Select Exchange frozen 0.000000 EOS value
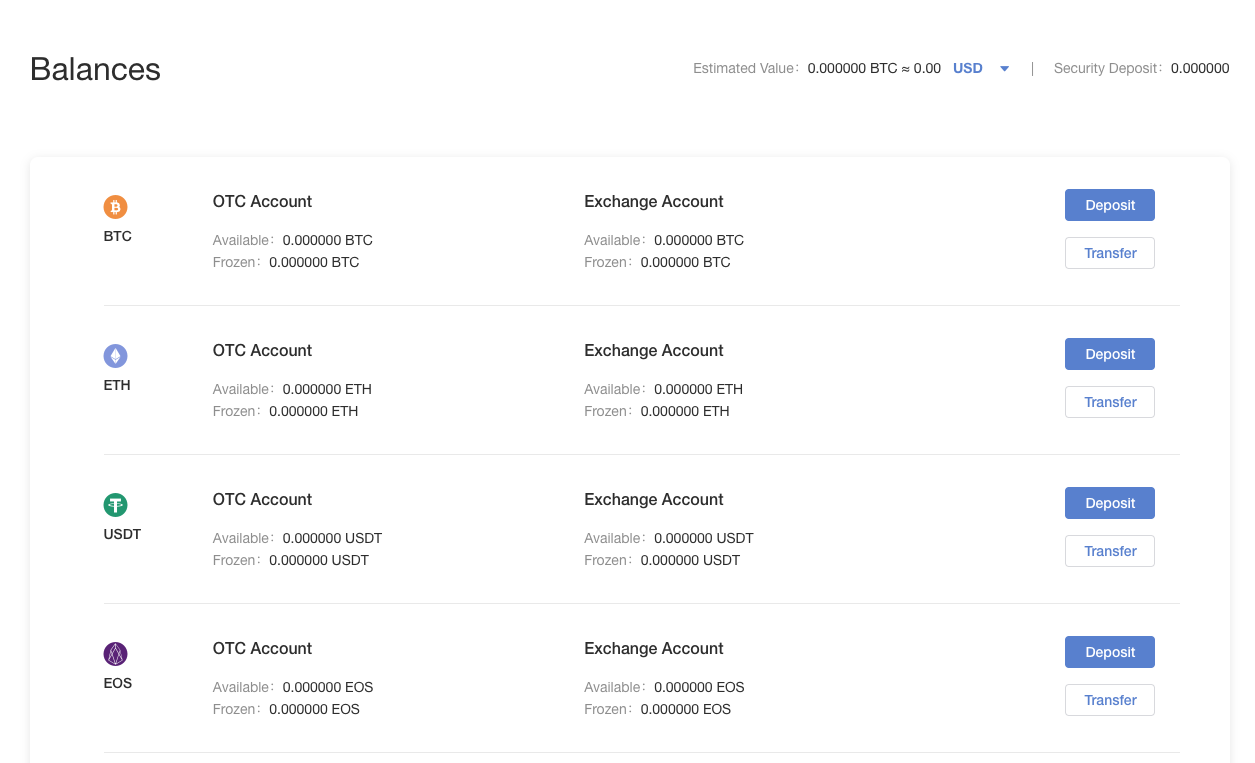The width and height of the screenshot is (1255, 763). [x=686, y=709]
